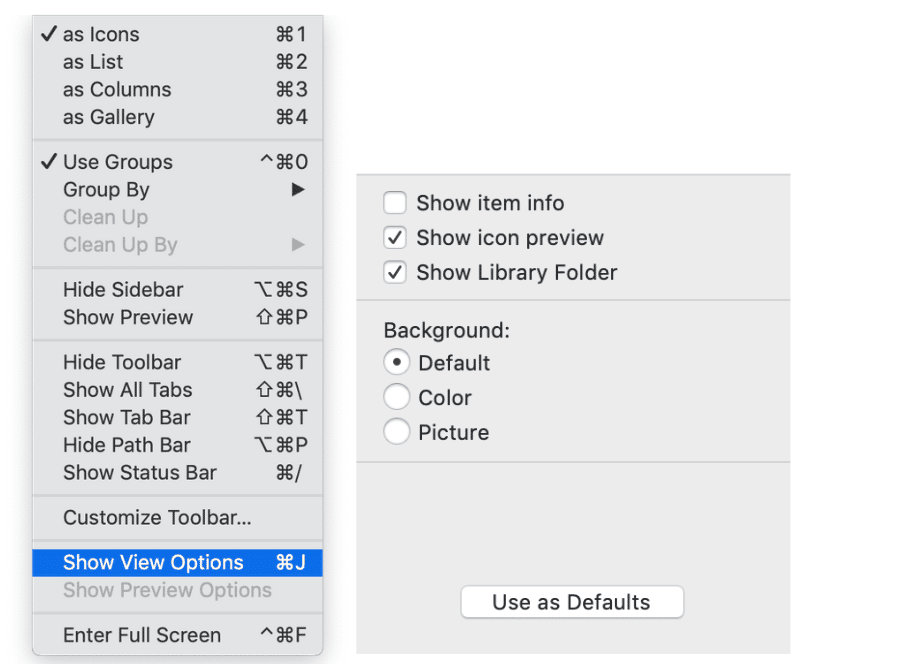Viewport: 906px width, 664px height.
Task: Select 'Show Preview' menu entry
Action: click(x=177, y=317)
